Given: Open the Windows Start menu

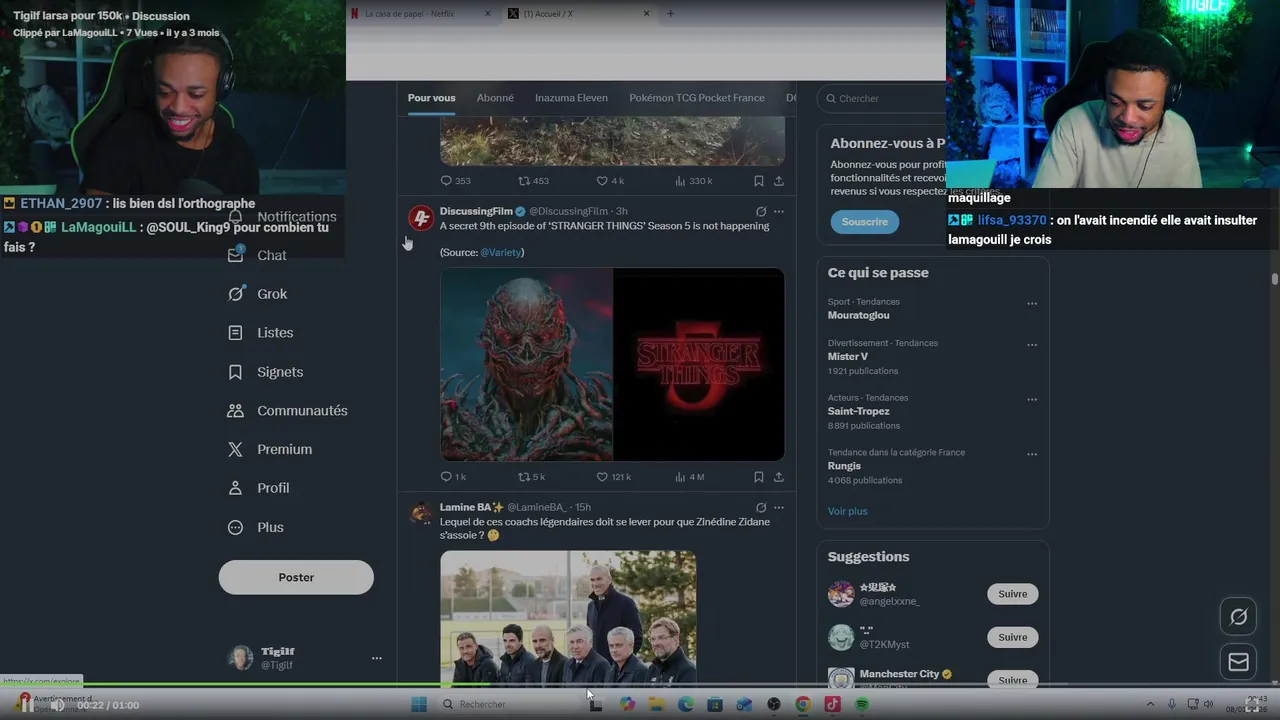Looking at the screenshot, I should click(419, 705).
